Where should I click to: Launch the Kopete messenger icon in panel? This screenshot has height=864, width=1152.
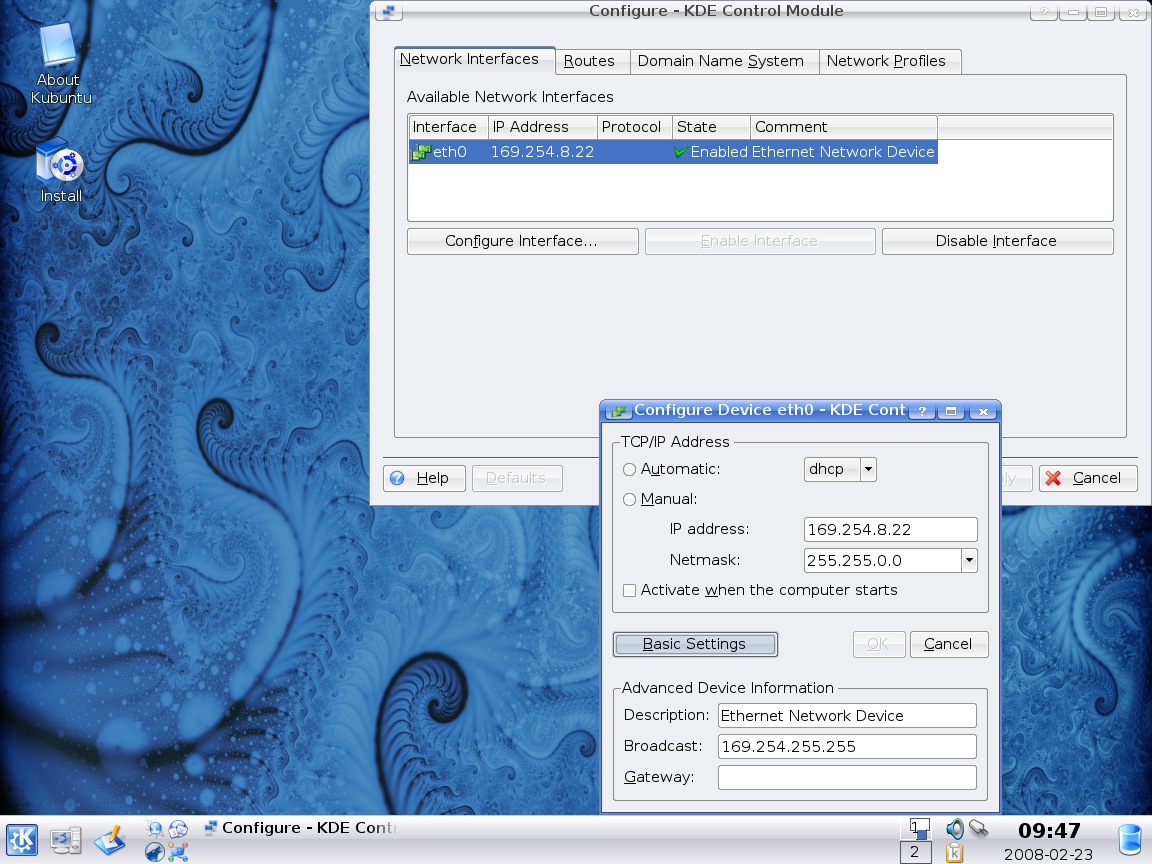point(155,829)
